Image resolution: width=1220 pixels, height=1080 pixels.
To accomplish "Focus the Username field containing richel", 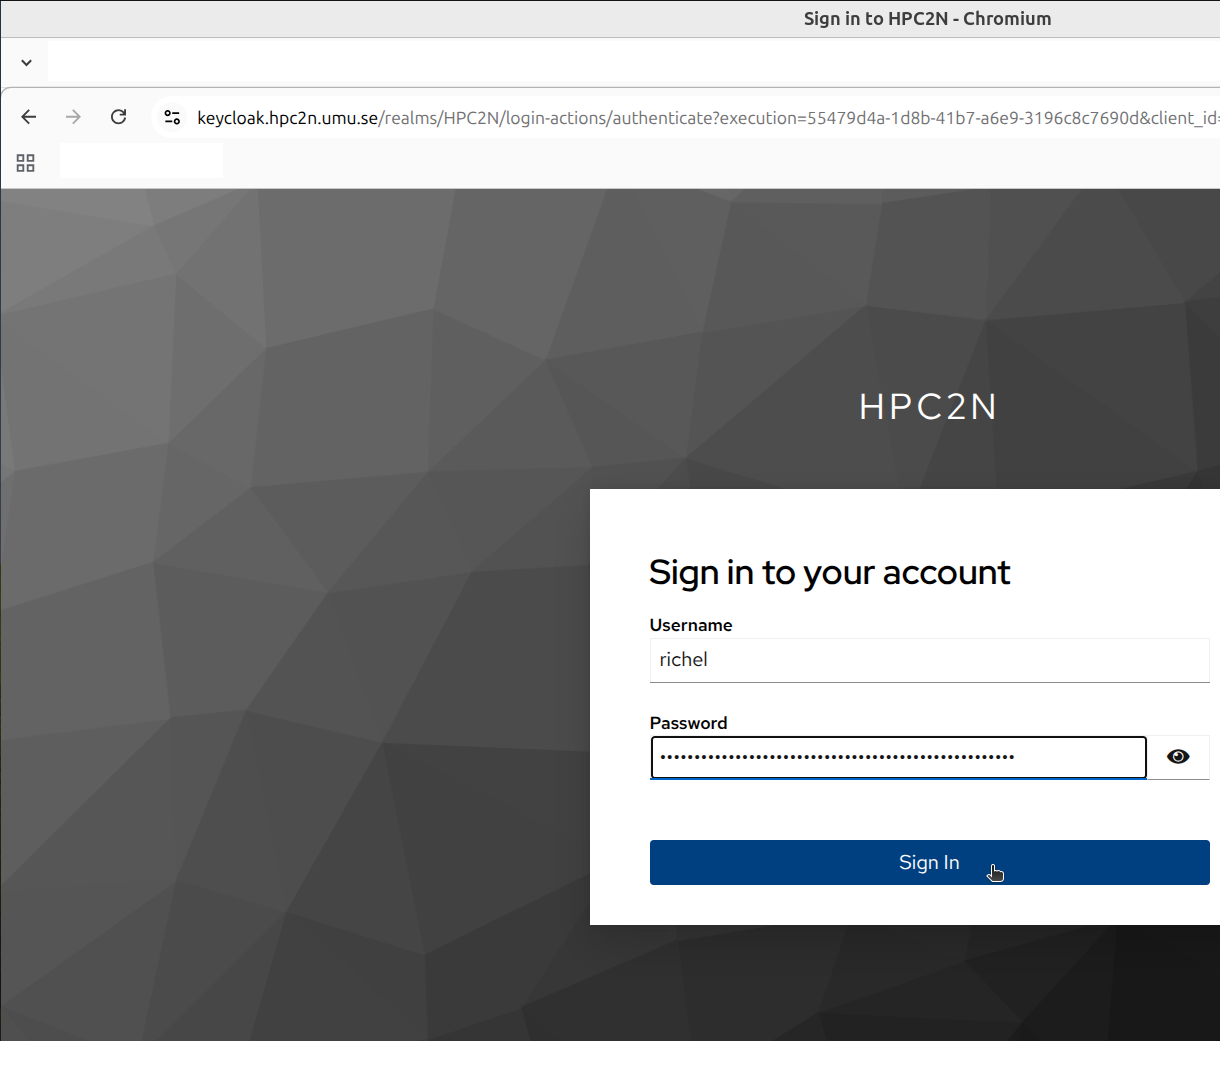I will point(928,660).
